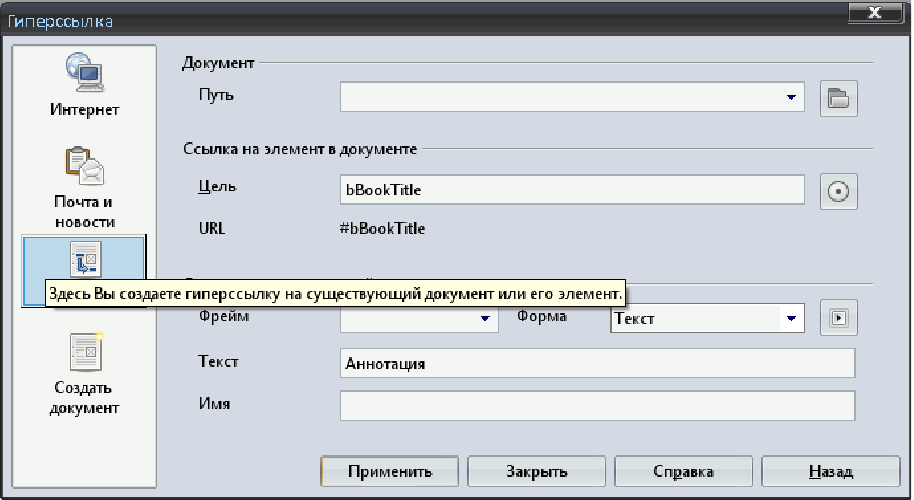Focus the Цель field containing bBookTitle
This screenshot has width=914, height=500.
click(x=570, y=190)
